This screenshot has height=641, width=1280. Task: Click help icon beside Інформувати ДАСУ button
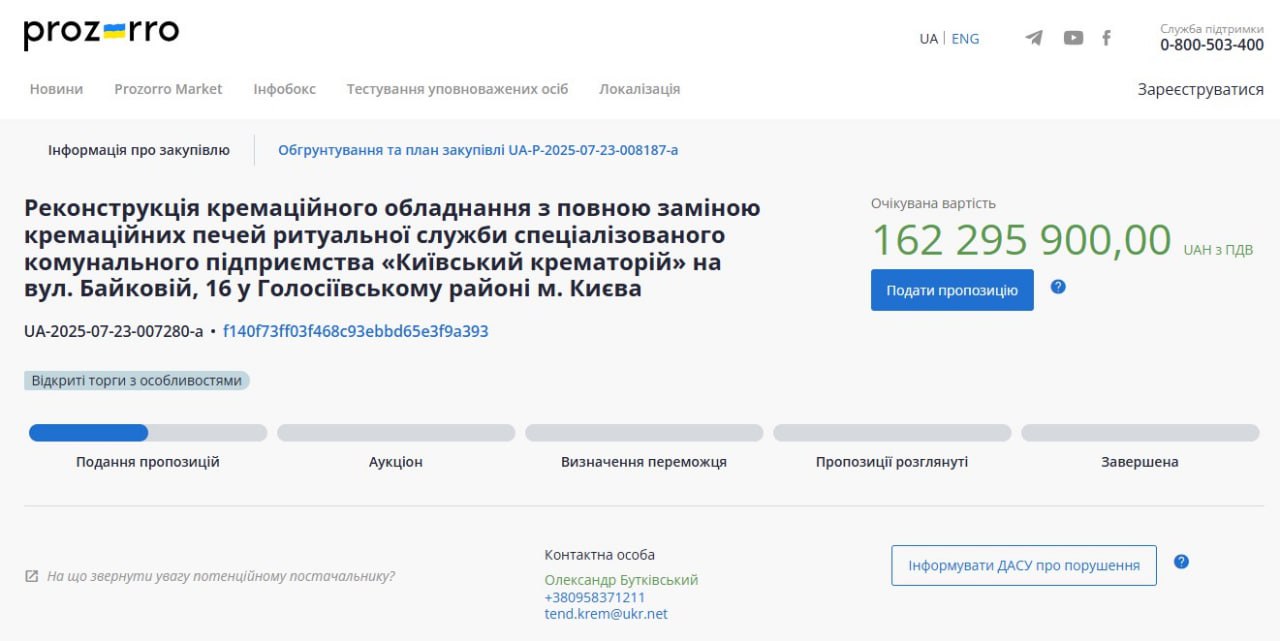point(1181,562)
